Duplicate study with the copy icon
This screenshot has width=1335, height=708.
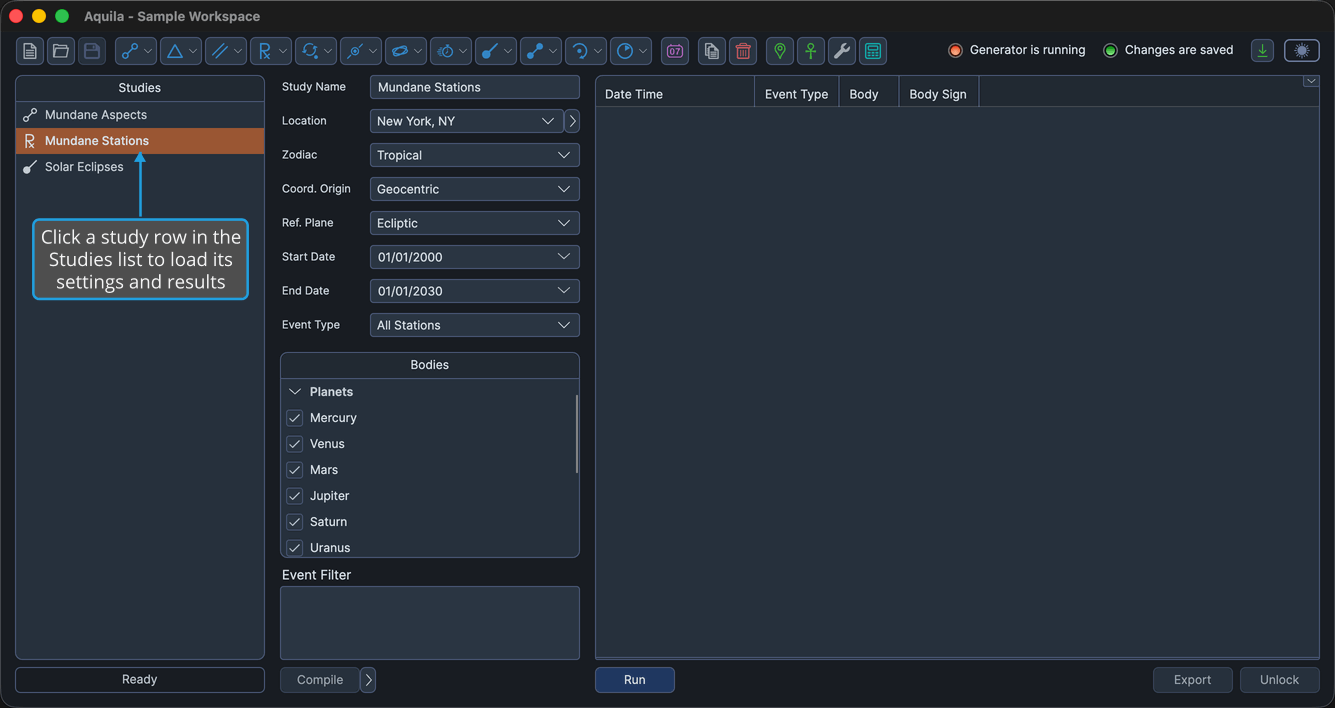coord(712,51)
